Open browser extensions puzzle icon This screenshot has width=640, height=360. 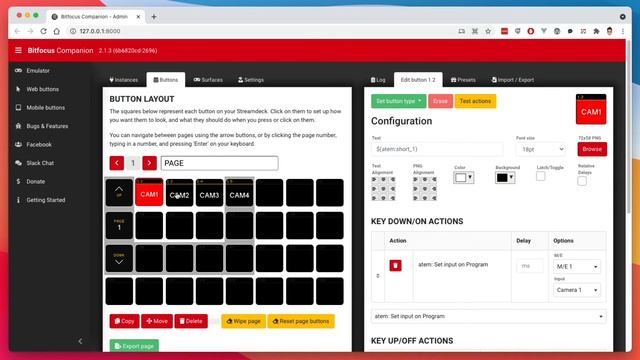click(x=596, y=31)
